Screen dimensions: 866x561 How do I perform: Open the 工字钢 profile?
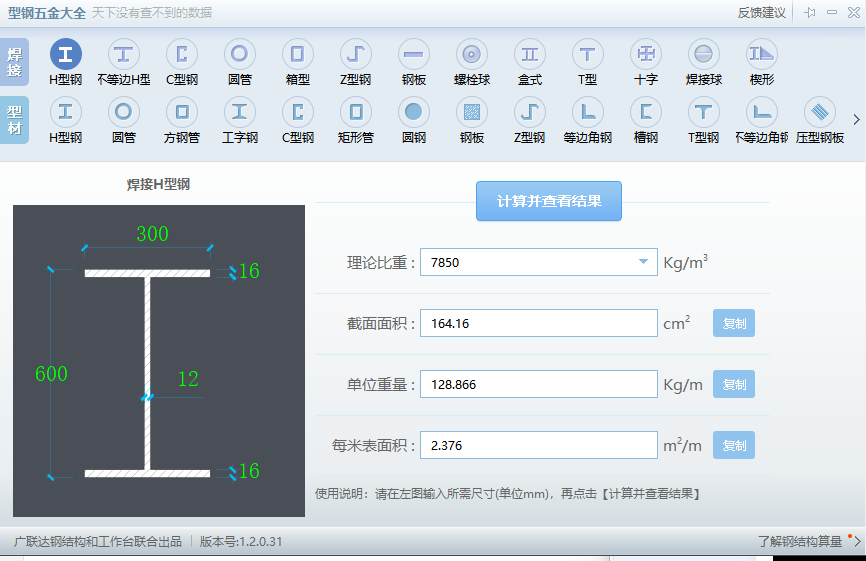[240, 112]
